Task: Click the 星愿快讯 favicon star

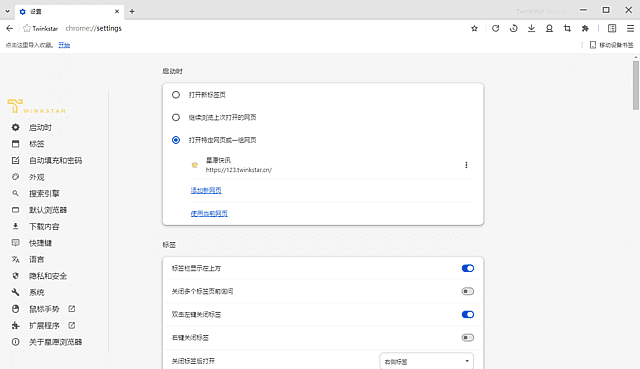Action: pyautogui.click(x=195, y=165)
